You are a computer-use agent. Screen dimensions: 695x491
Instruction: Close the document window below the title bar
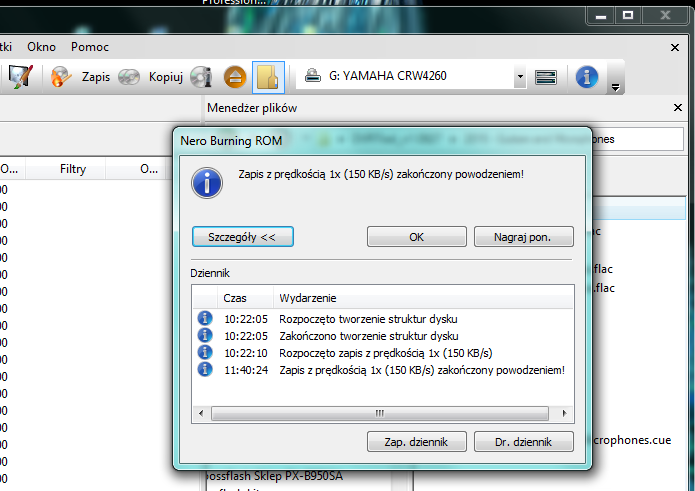coord(675,47)
